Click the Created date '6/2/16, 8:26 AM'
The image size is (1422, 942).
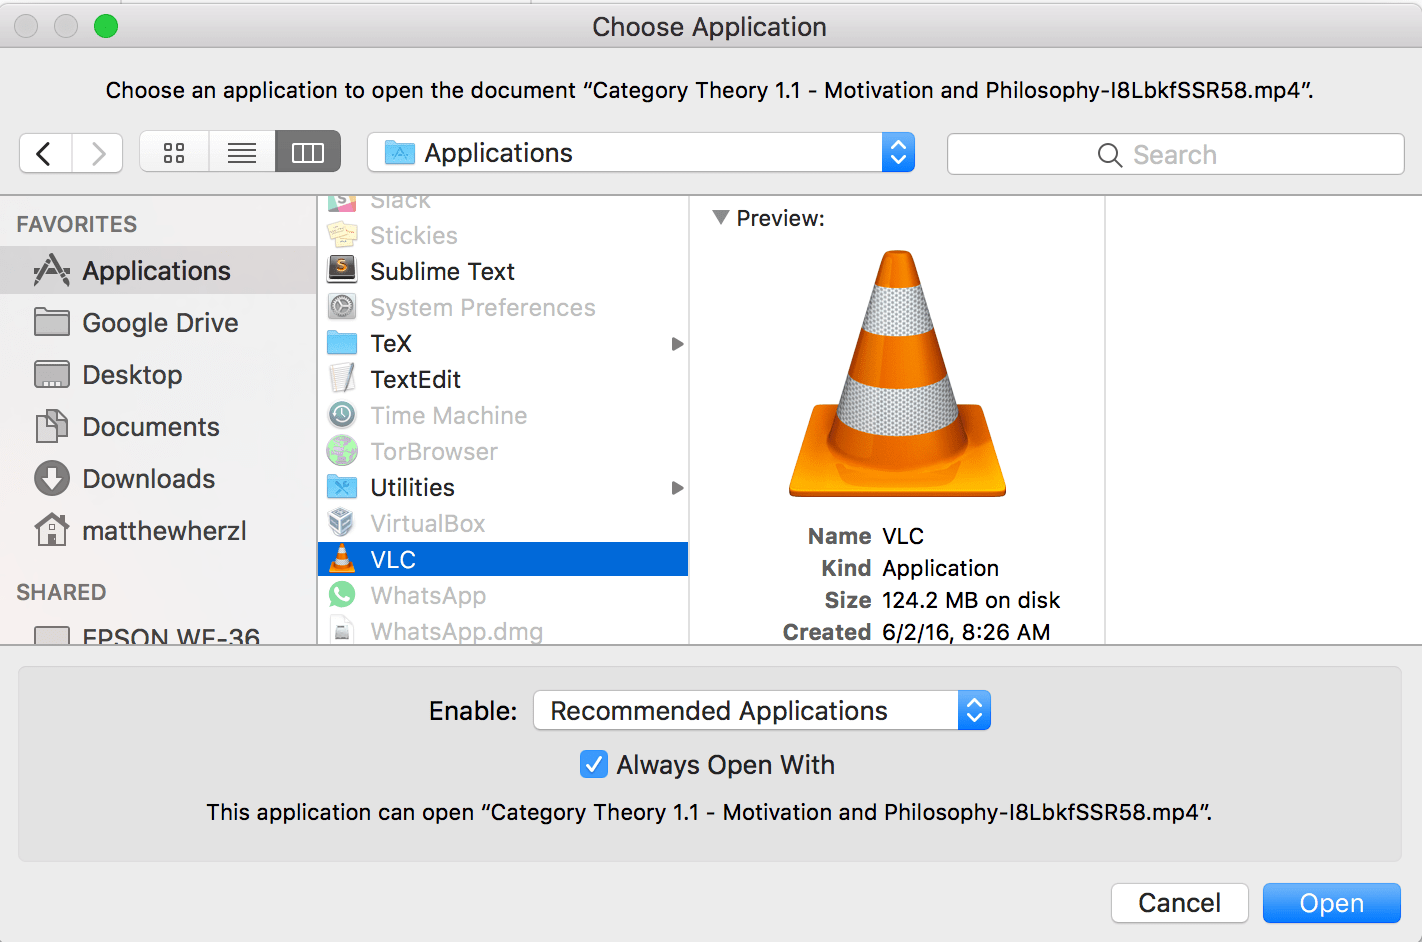965,631
